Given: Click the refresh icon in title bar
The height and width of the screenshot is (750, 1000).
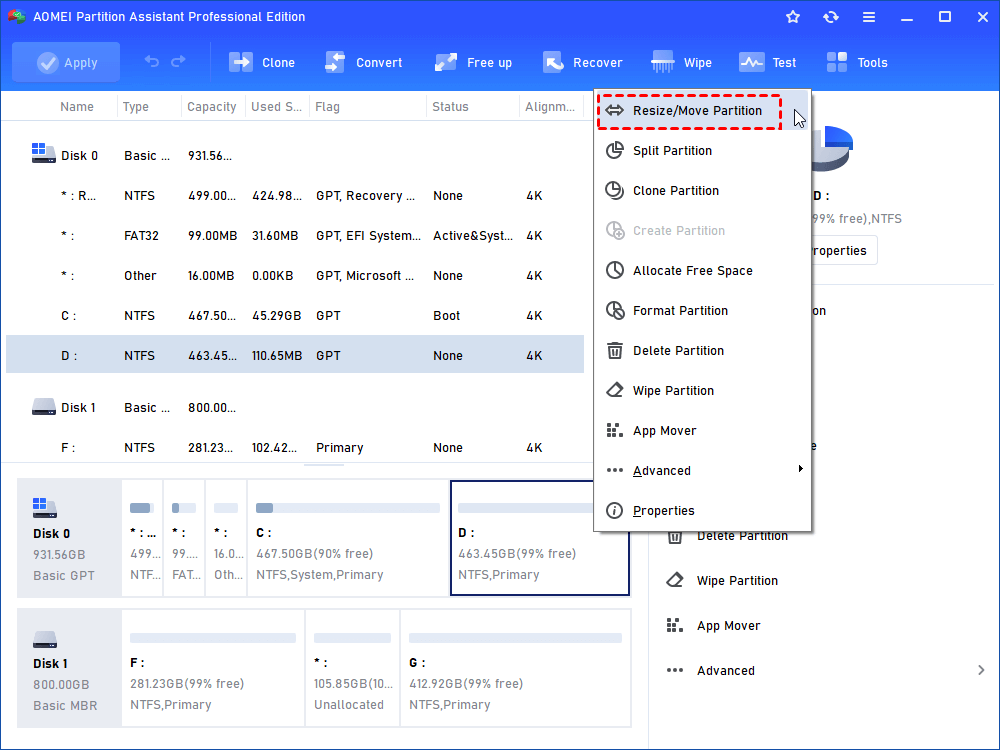Looking at the screenshot, I should pos(830,17).
